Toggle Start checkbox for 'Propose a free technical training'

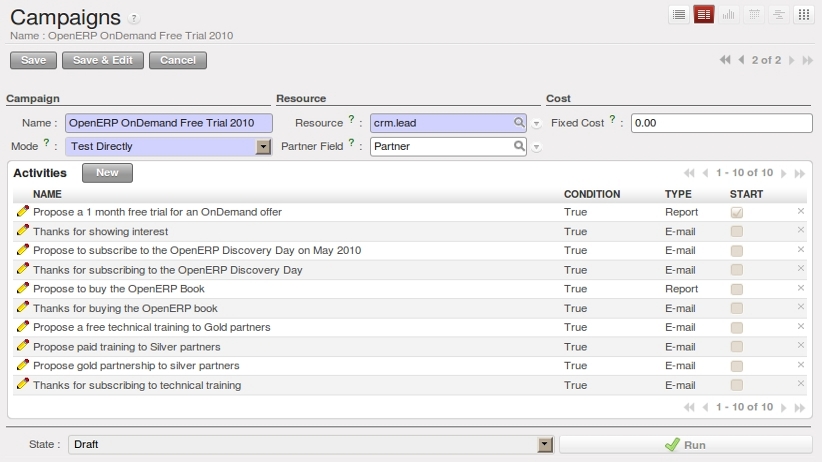[x=737, y=328]
